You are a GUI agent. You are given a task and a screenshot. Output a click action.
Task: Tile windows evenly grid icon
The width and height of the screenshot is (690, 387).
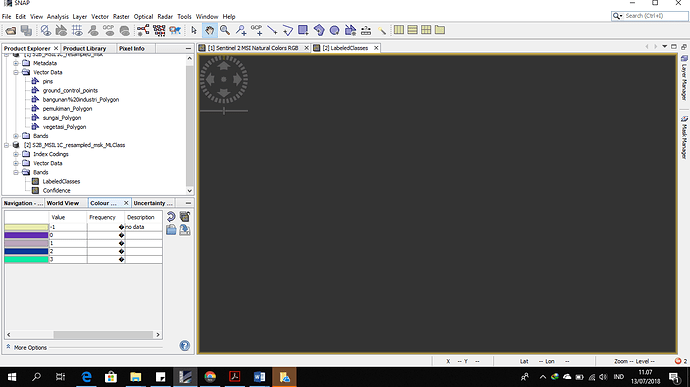(426, 30)
